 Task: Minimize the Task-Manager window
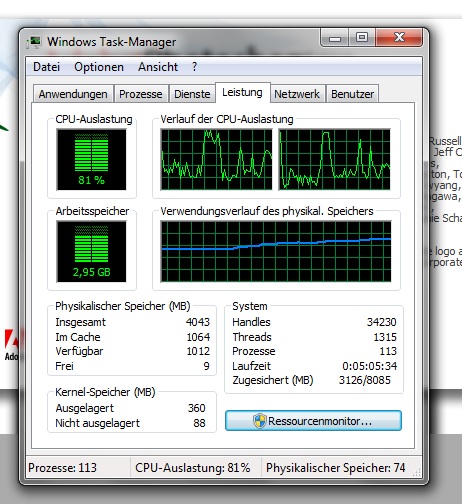click(335, 37)
